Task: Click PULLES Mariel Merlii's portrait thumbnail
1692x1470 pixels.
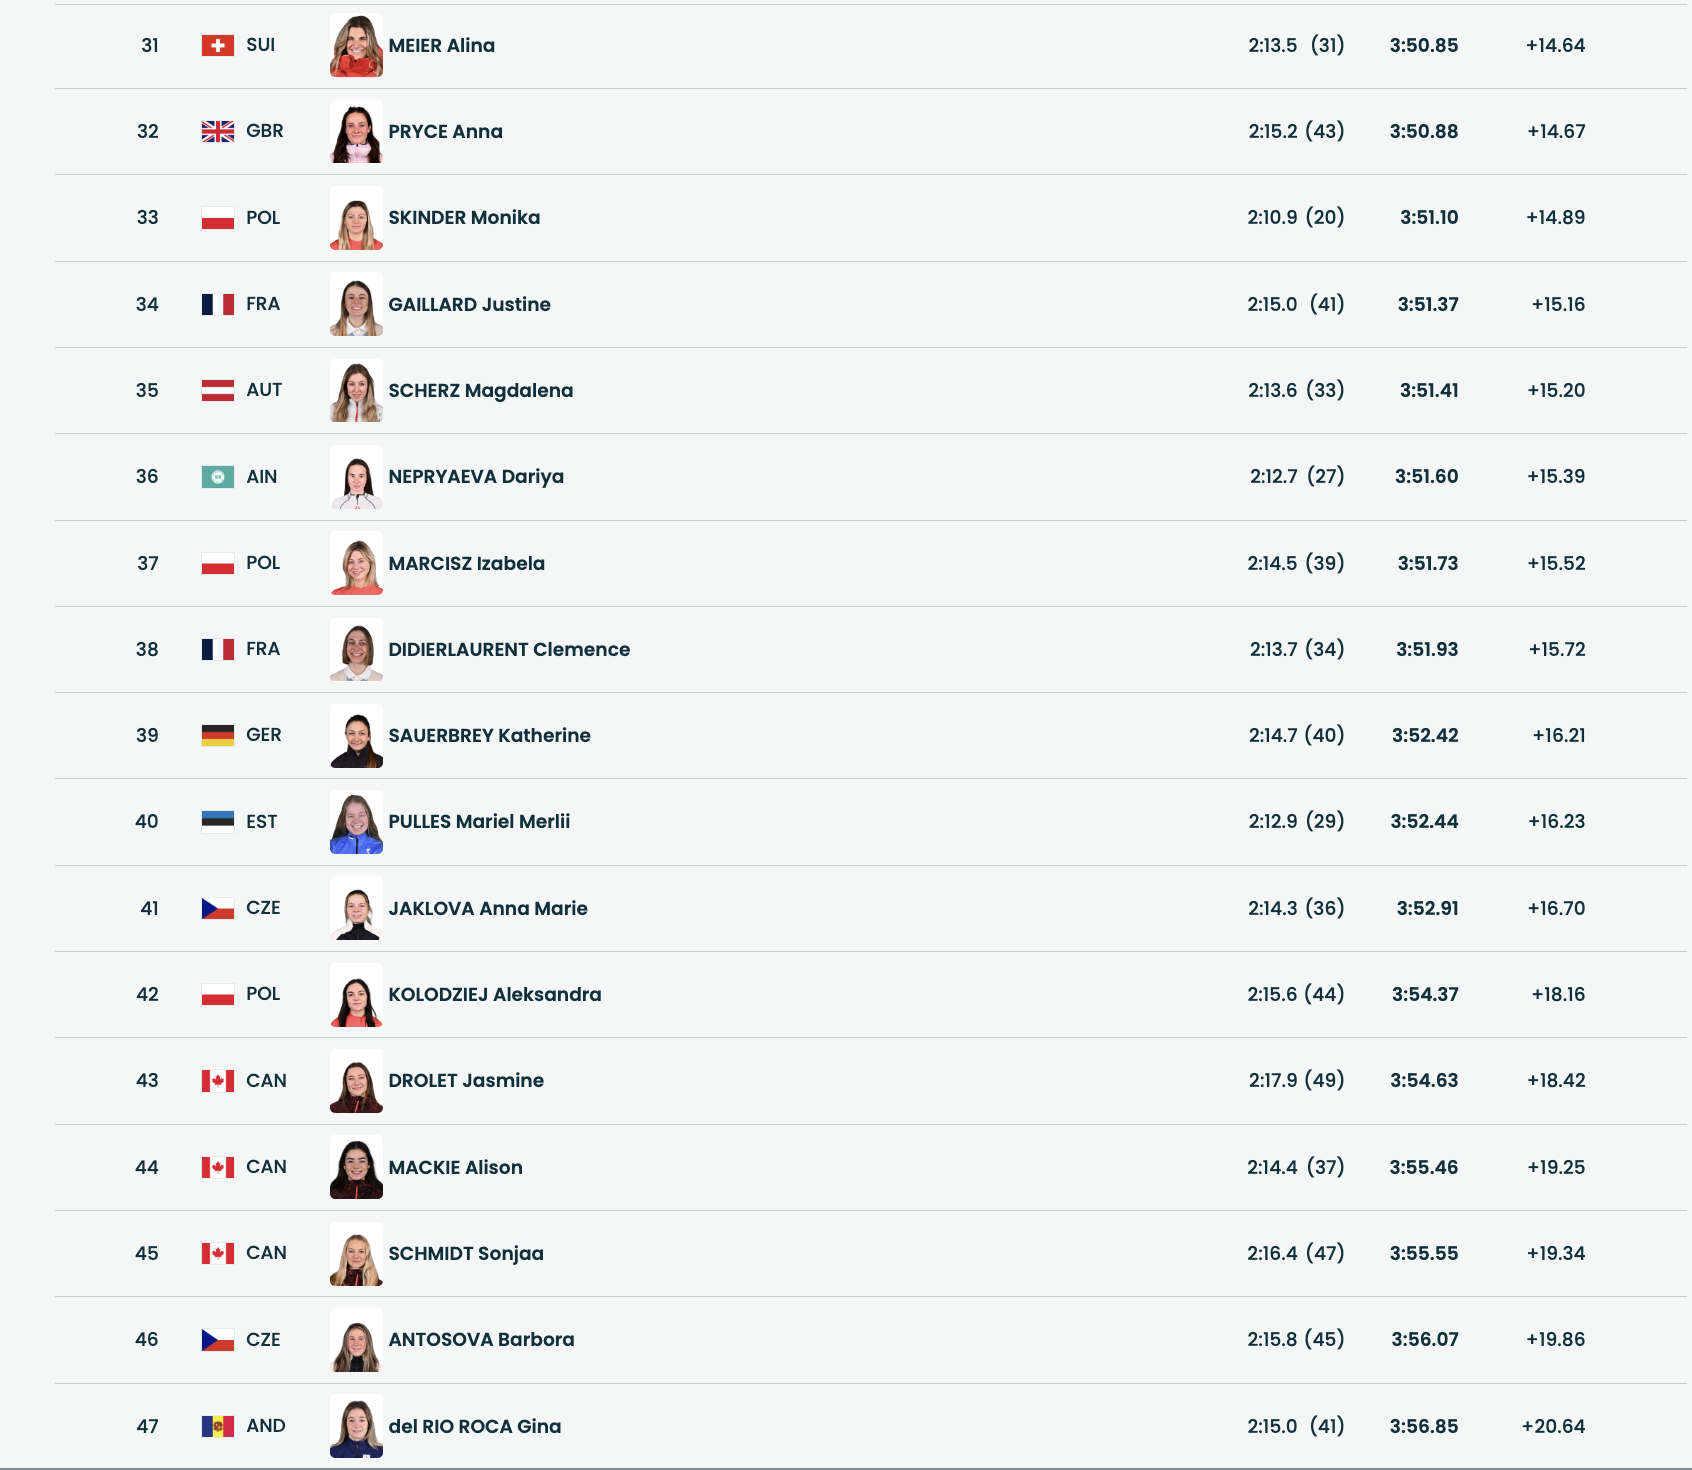Action: [x=356, y=822]
